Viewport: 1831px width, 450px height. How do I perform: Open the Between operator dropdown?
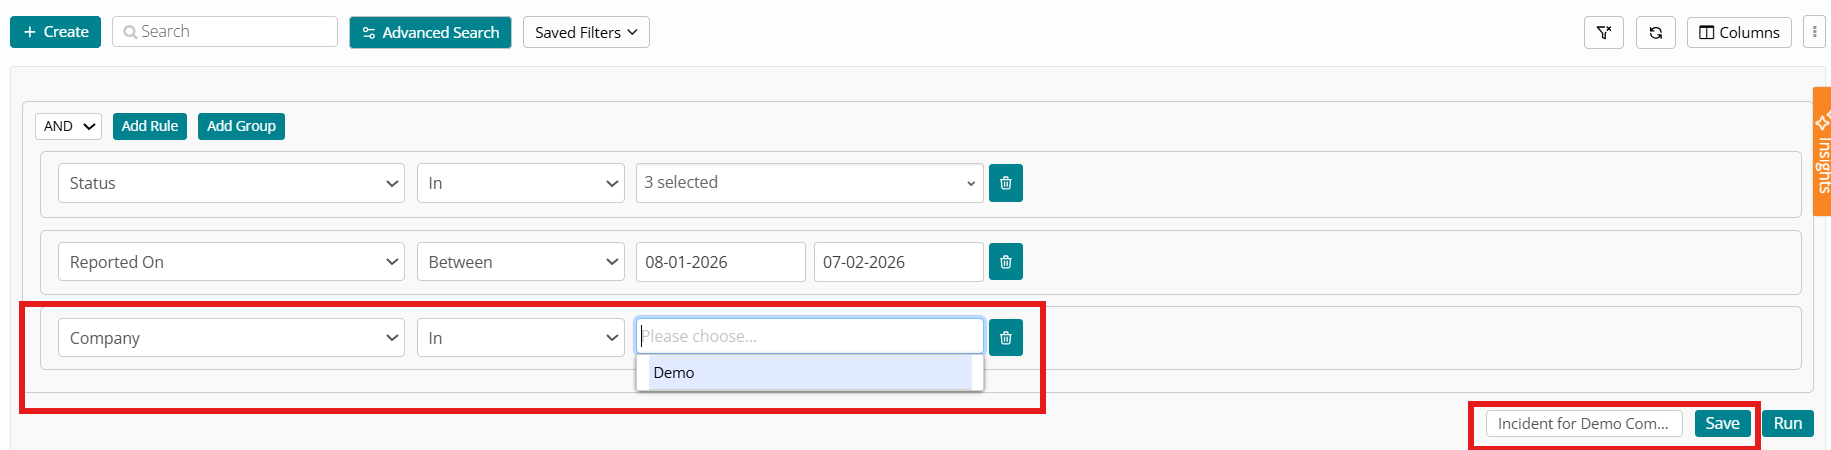tap(520, 262)
